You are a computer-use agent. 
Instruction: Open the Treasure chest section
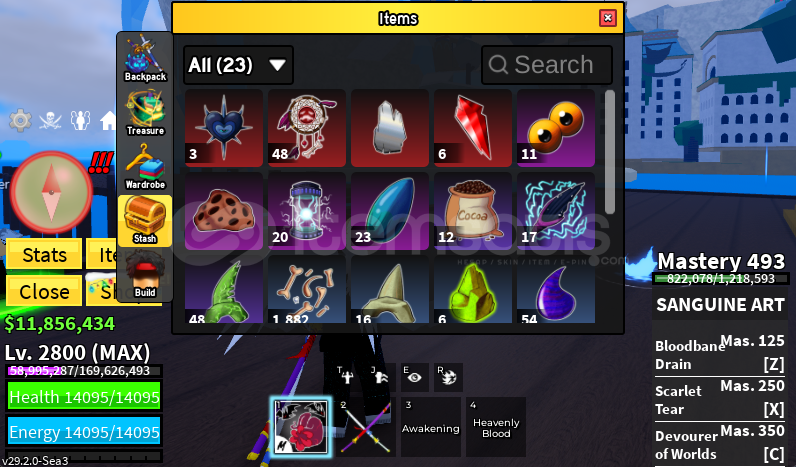click(145, 113)
